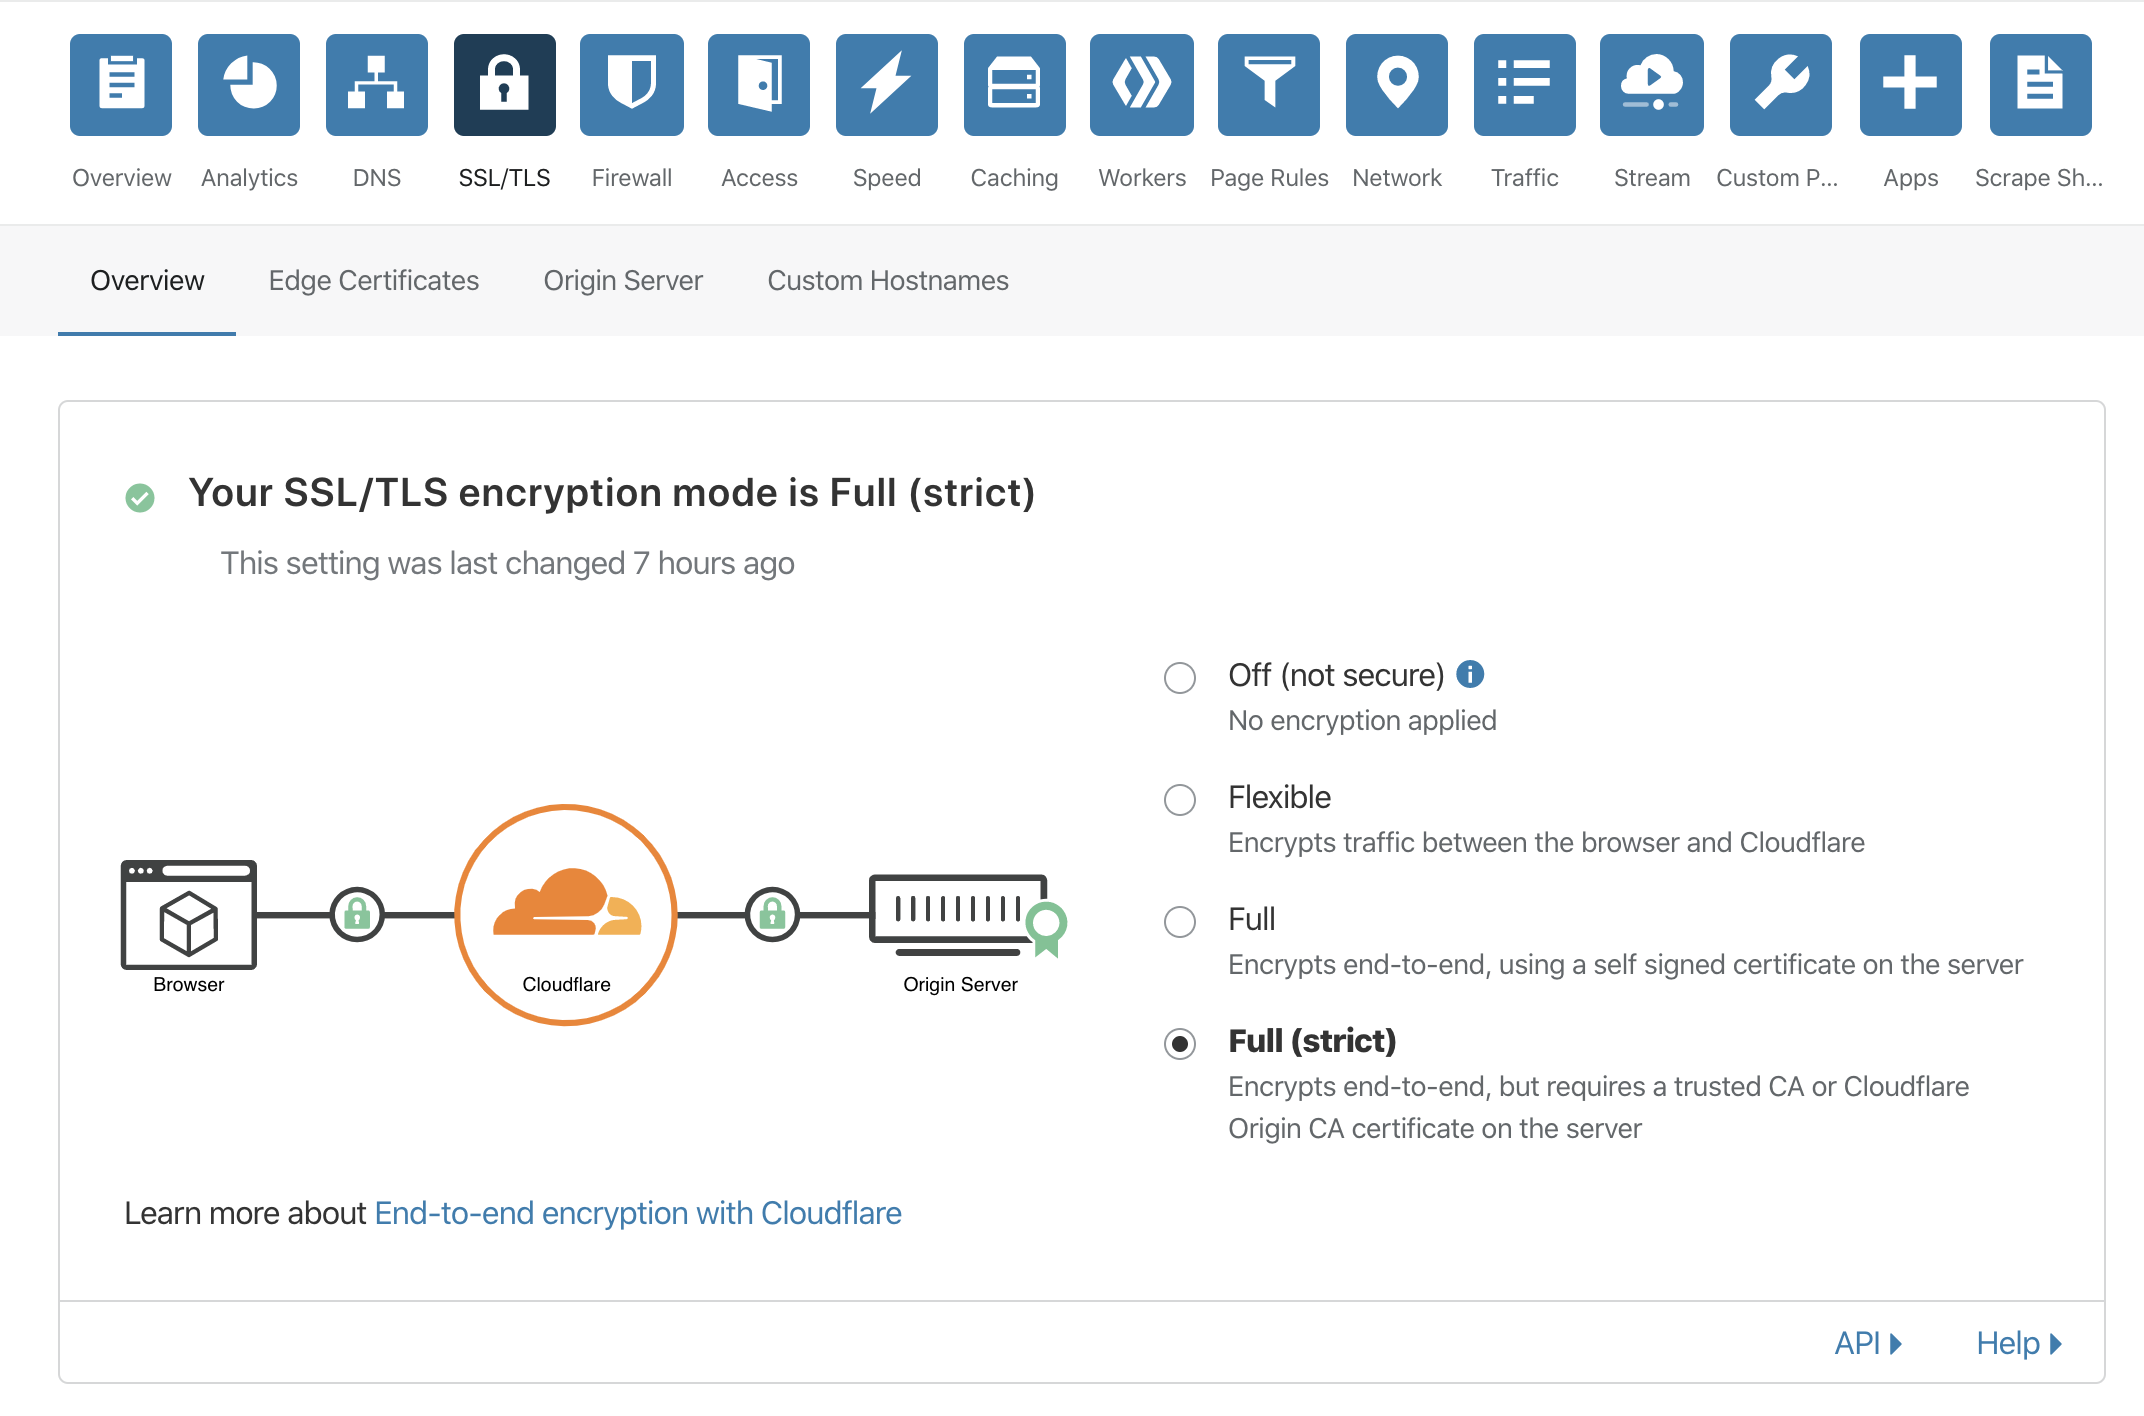Open the Stream cloud play icon
This screenshot has width=2144, height=1416.
coord(1652,85)
